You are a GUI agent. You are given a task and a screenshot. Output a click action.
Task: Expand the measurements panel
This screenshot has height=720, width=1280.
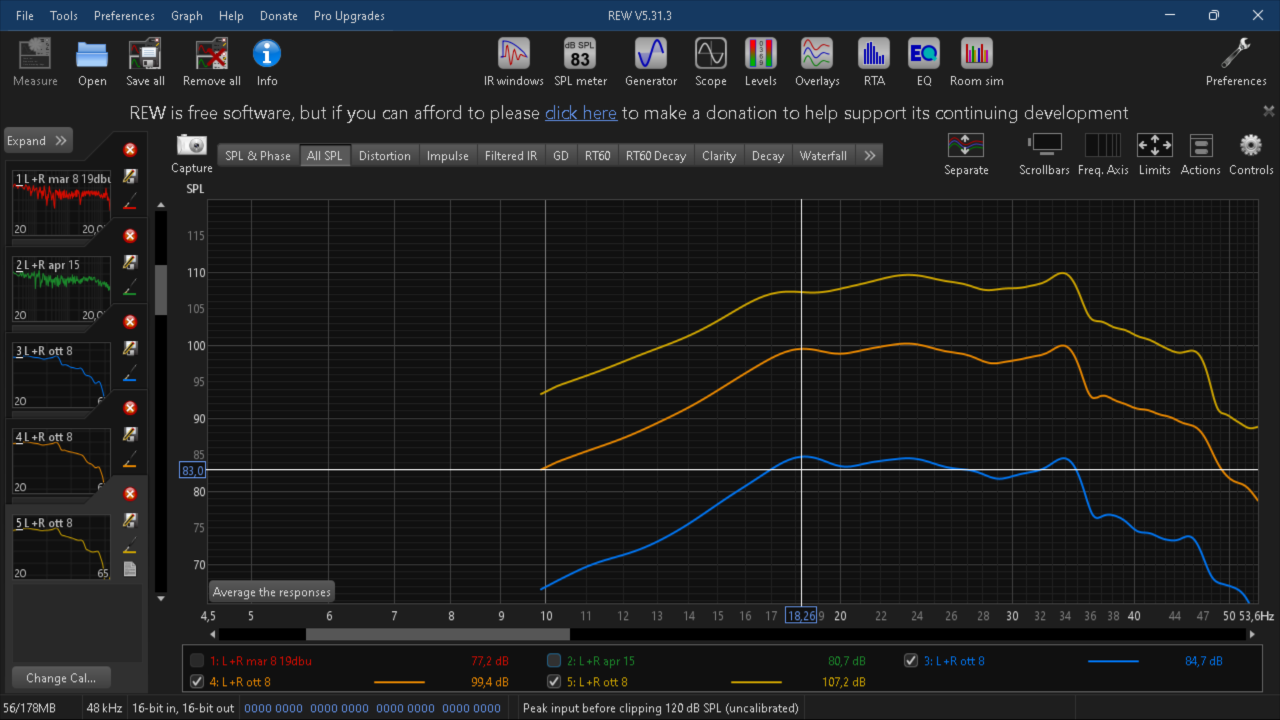[37, 141]
